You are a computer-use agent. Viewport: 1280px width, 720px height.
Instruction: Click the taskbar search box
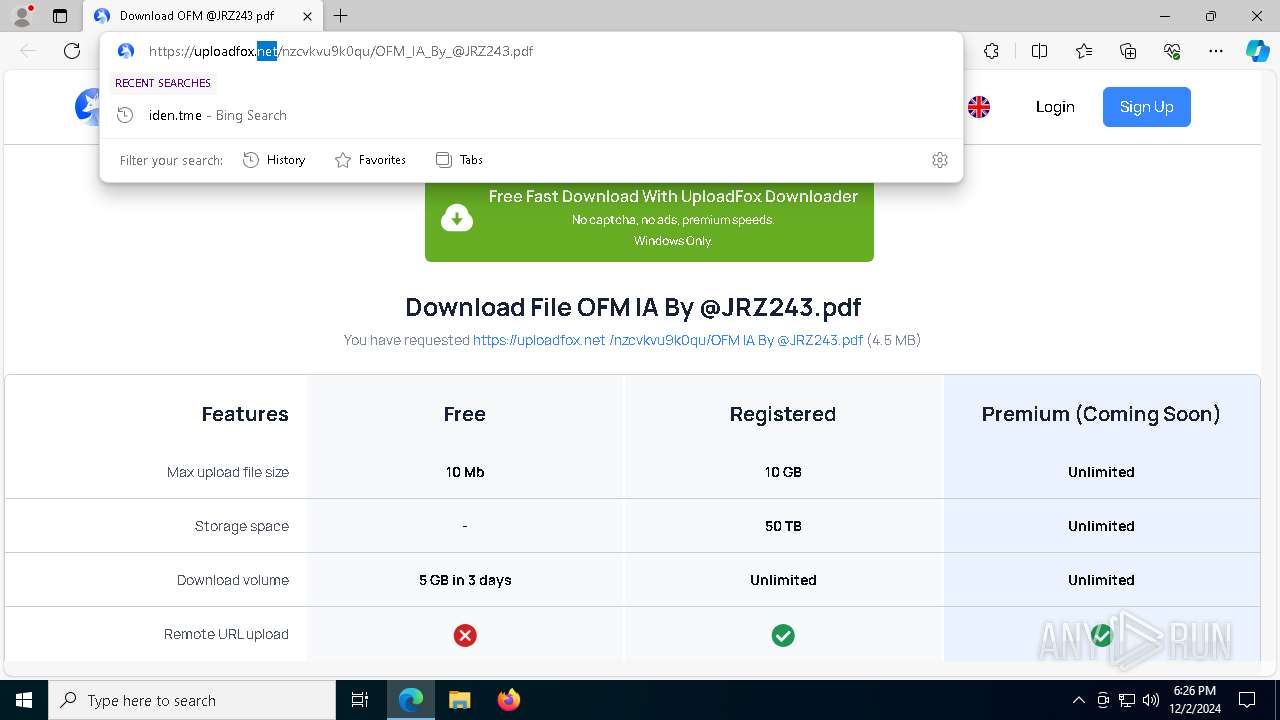pyautogui.click(x=192, y=700)
